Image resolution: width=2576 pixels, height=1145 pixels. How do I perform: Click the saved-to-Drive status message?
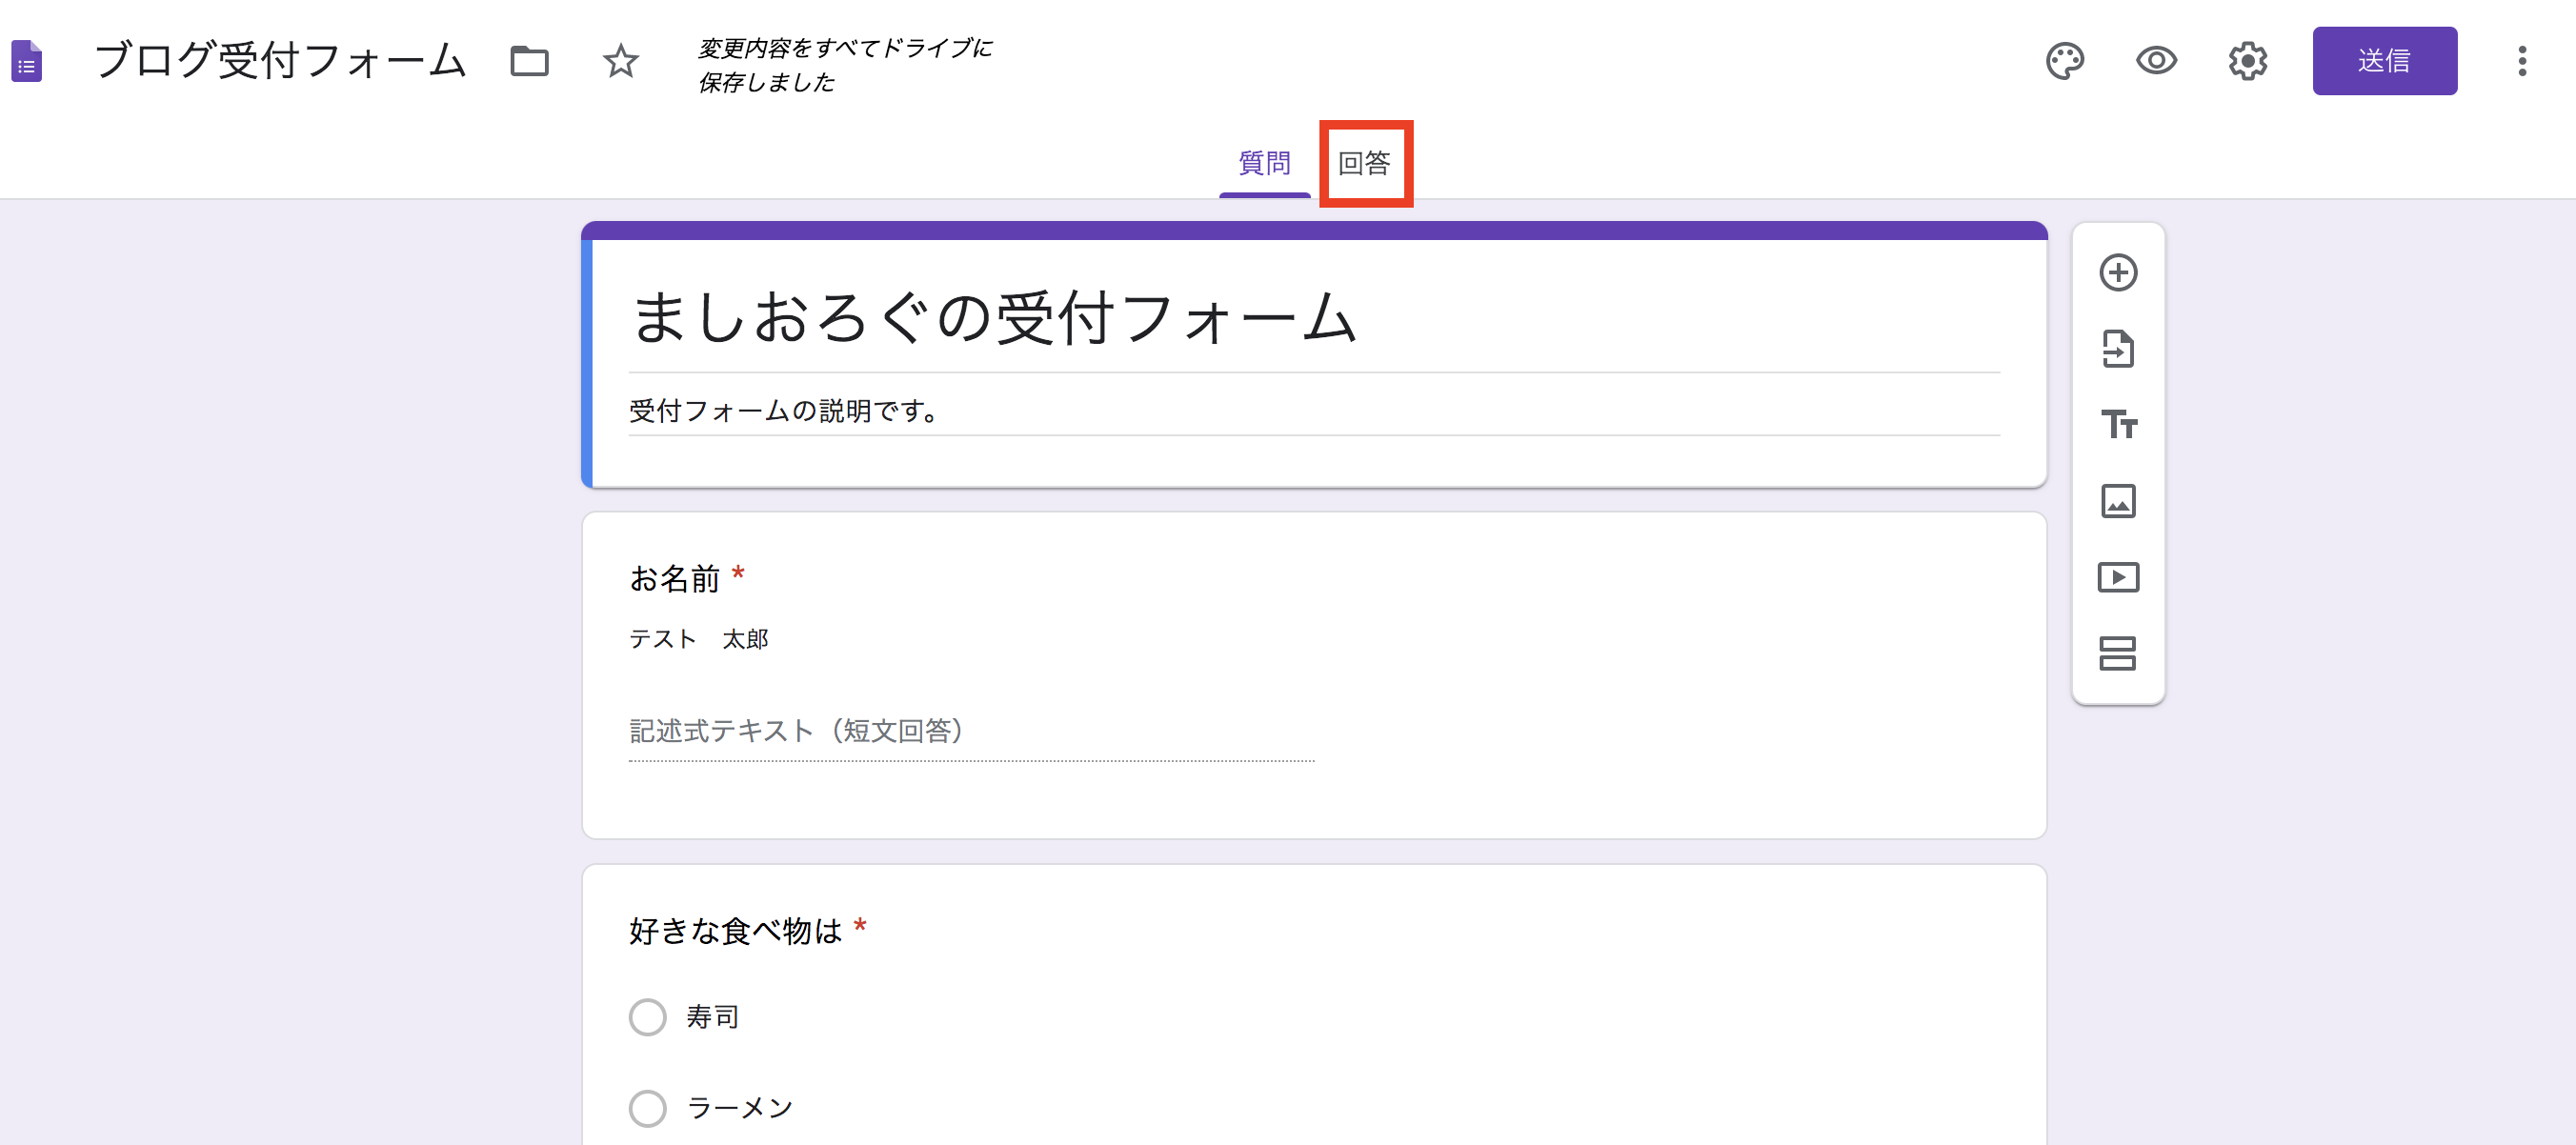pyautogui.click(x=845, y=65)
